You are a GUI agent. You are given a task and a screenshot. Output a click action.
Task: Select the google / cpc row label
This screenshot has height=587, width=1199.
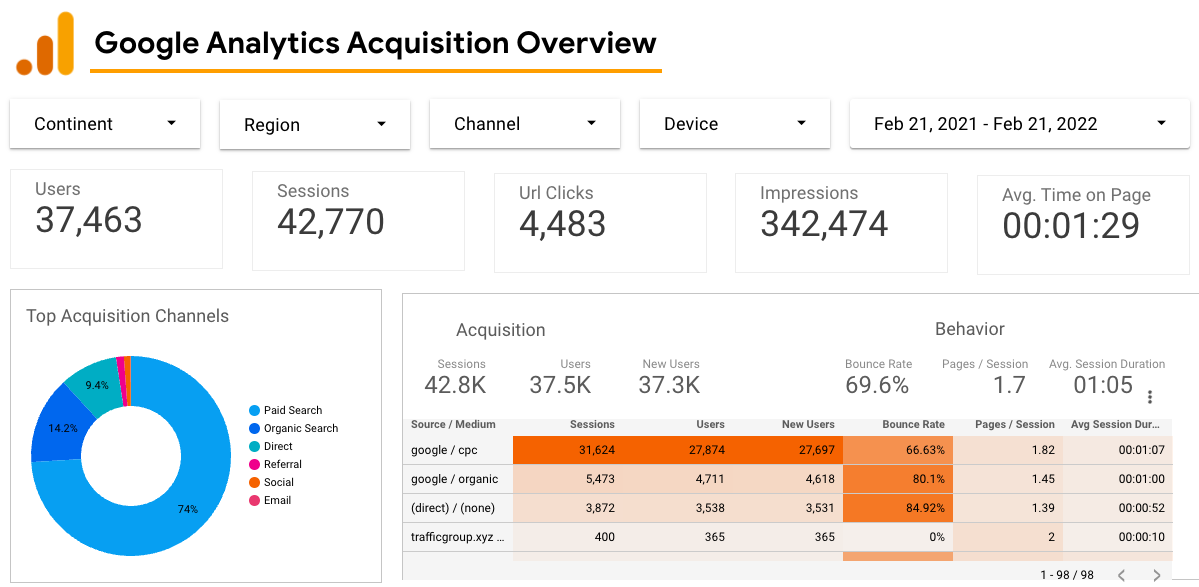(x=444, y=450)
